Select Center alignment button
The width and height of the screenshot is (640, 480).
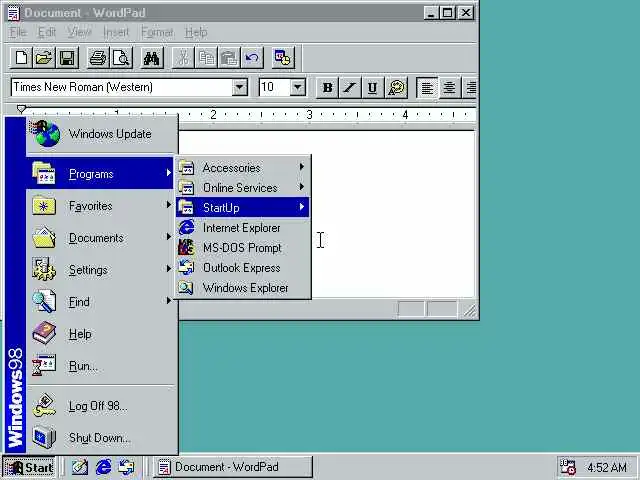[x=449, y=87]
